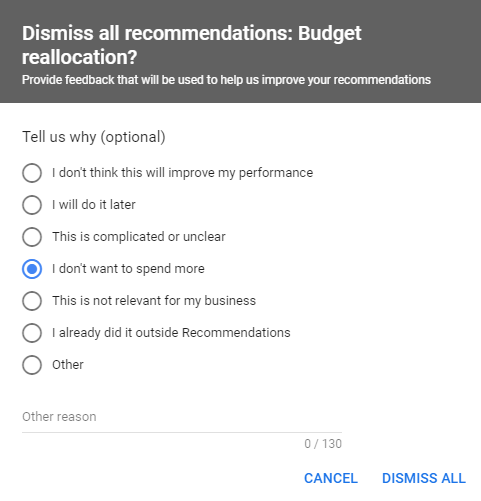Click the DISMISS ALL button
This screenshot has width=481, height=501.
tap(424, 478)
